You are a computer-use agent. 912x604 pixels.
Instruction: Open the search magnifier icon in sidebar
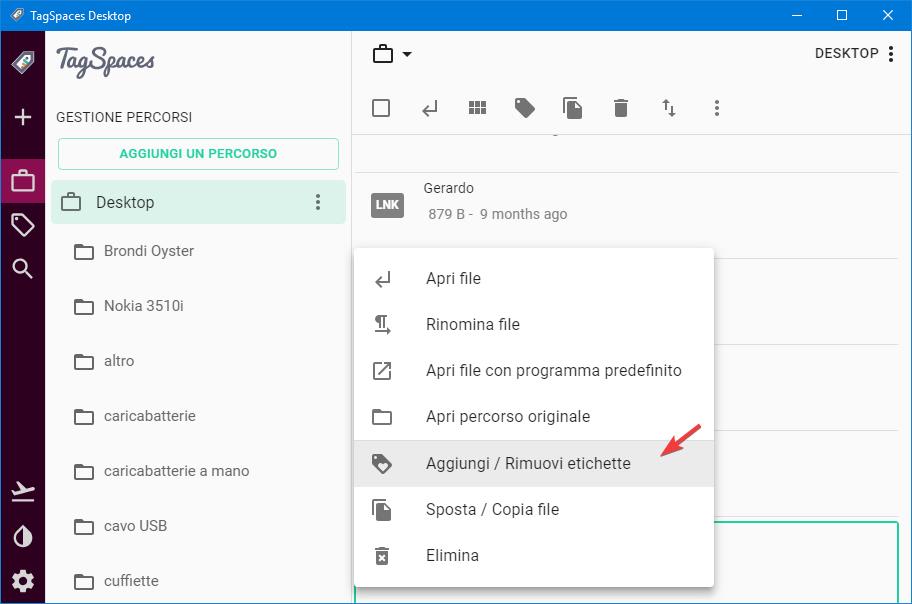(23, 269)
